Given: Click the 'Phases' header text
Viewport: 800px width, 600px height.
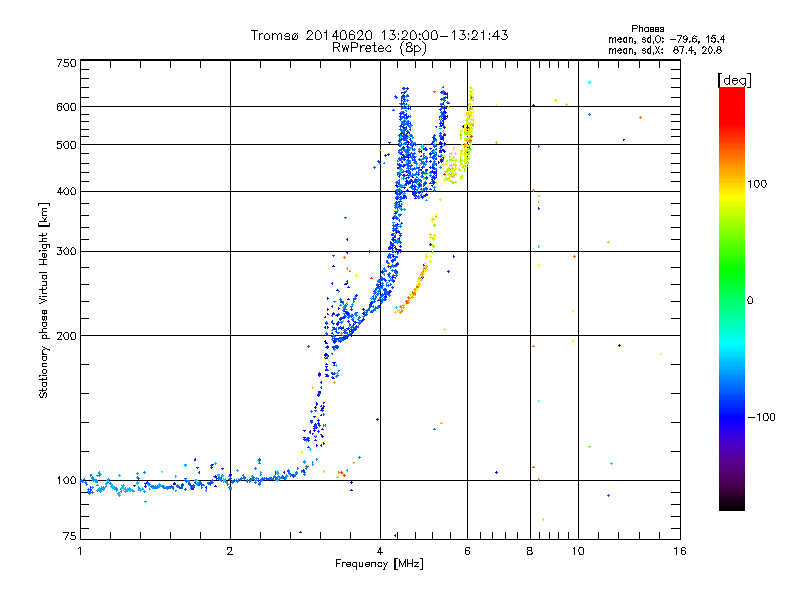Looking at the screenshot, I should click(647, 29).
